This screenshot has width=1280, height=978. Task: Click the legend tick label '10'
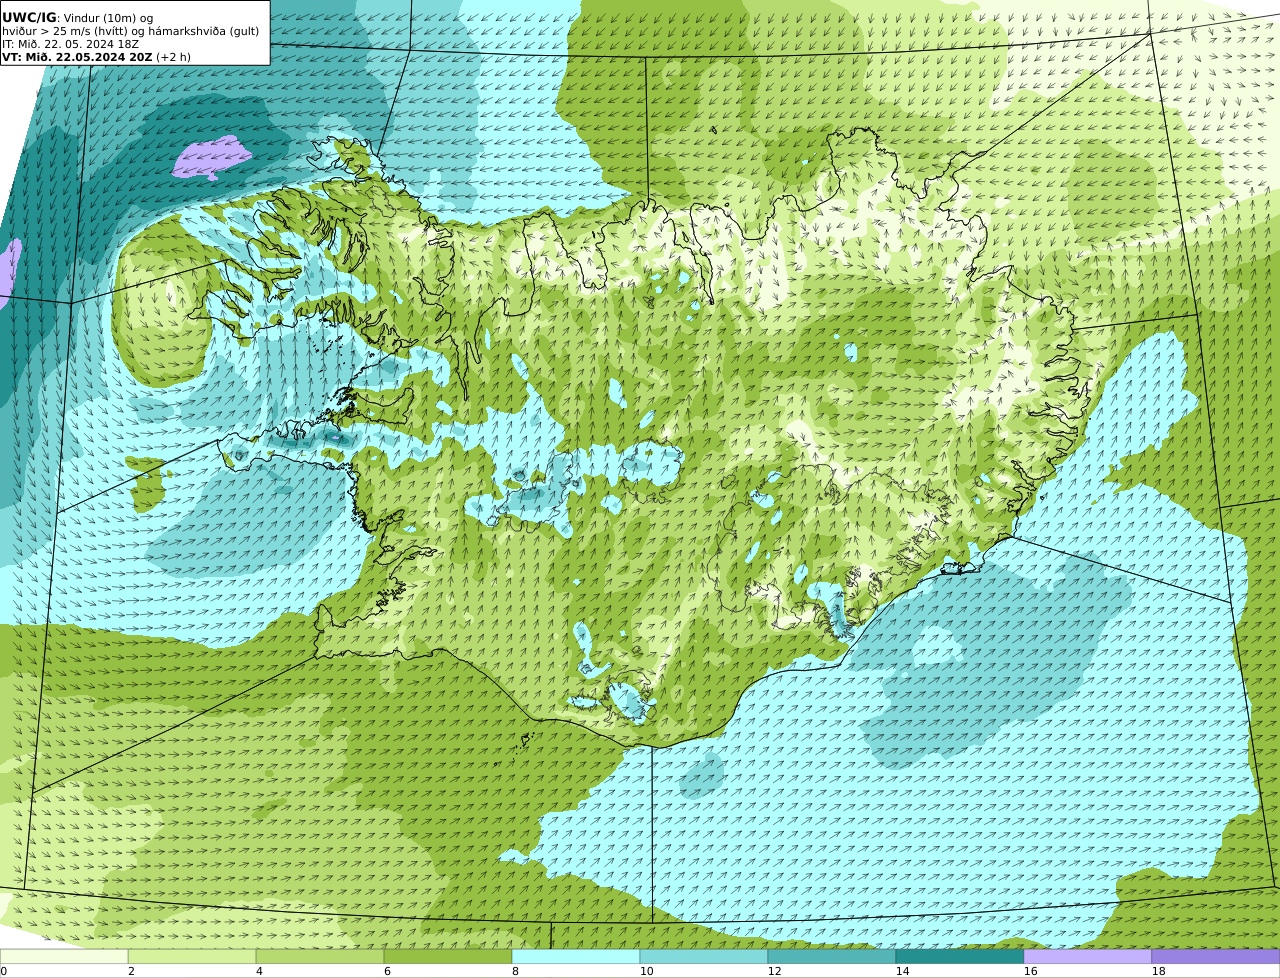click(646, 971)
